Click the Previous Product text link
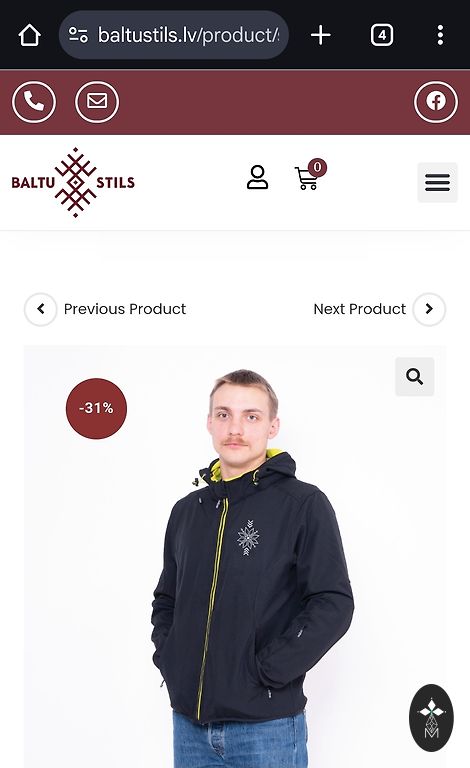Screen dimensions: 470x768 pos(125,309)
